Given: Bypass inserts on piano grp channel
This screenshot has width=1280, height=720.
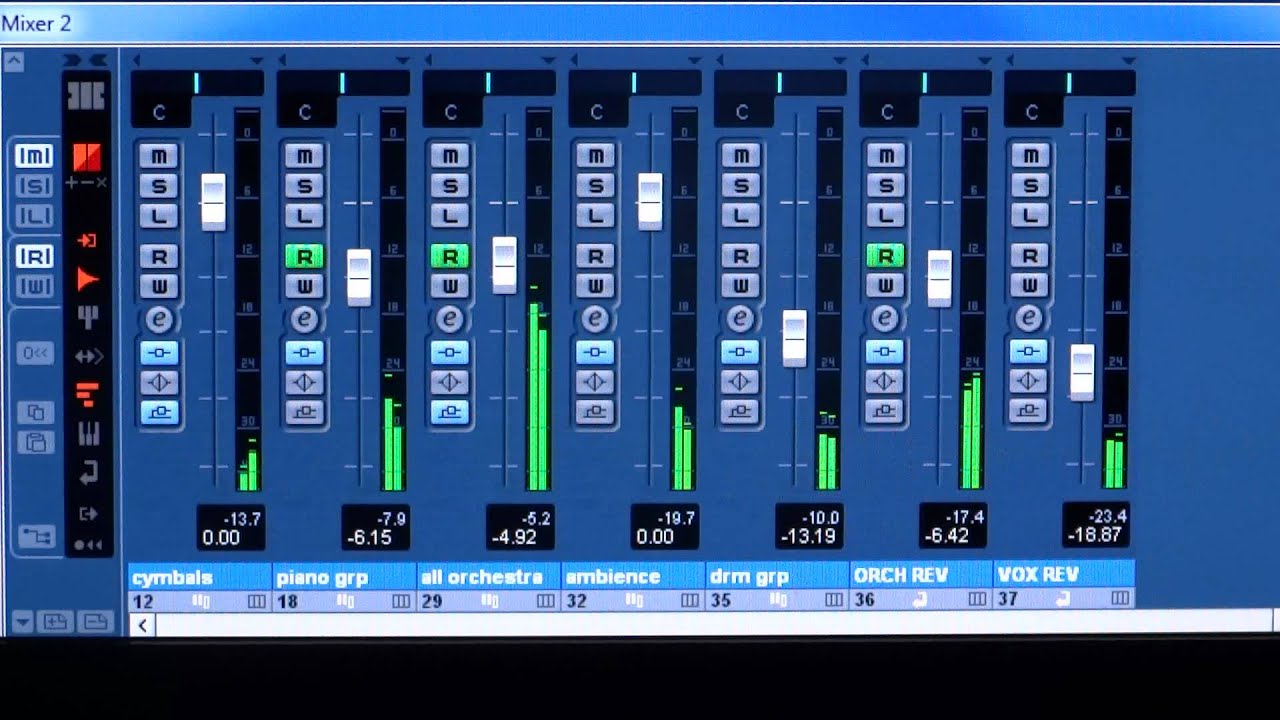Looking at the screenshot, I should [304, 353].
